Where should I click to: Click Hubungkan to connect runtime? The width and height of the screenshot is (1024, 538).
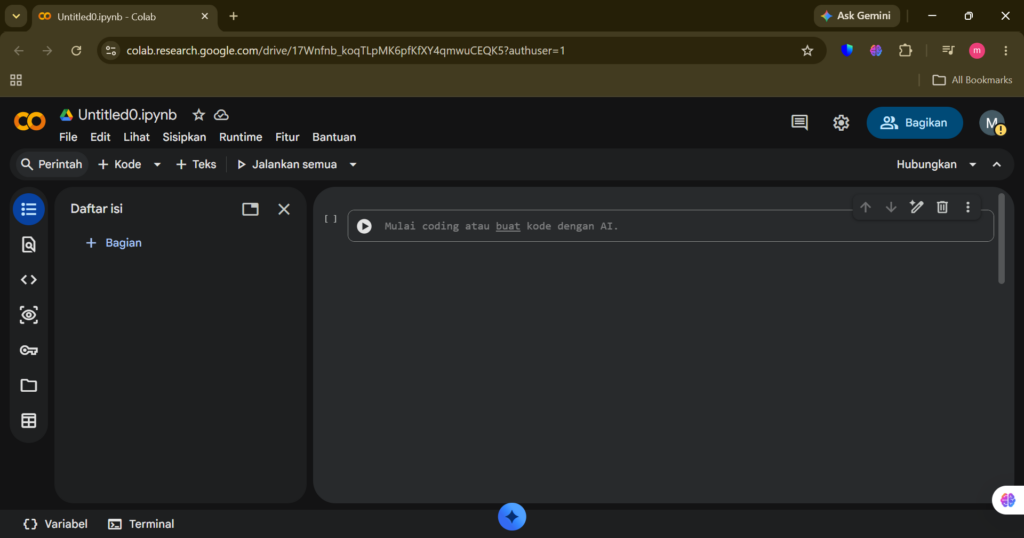click(926, 165)
